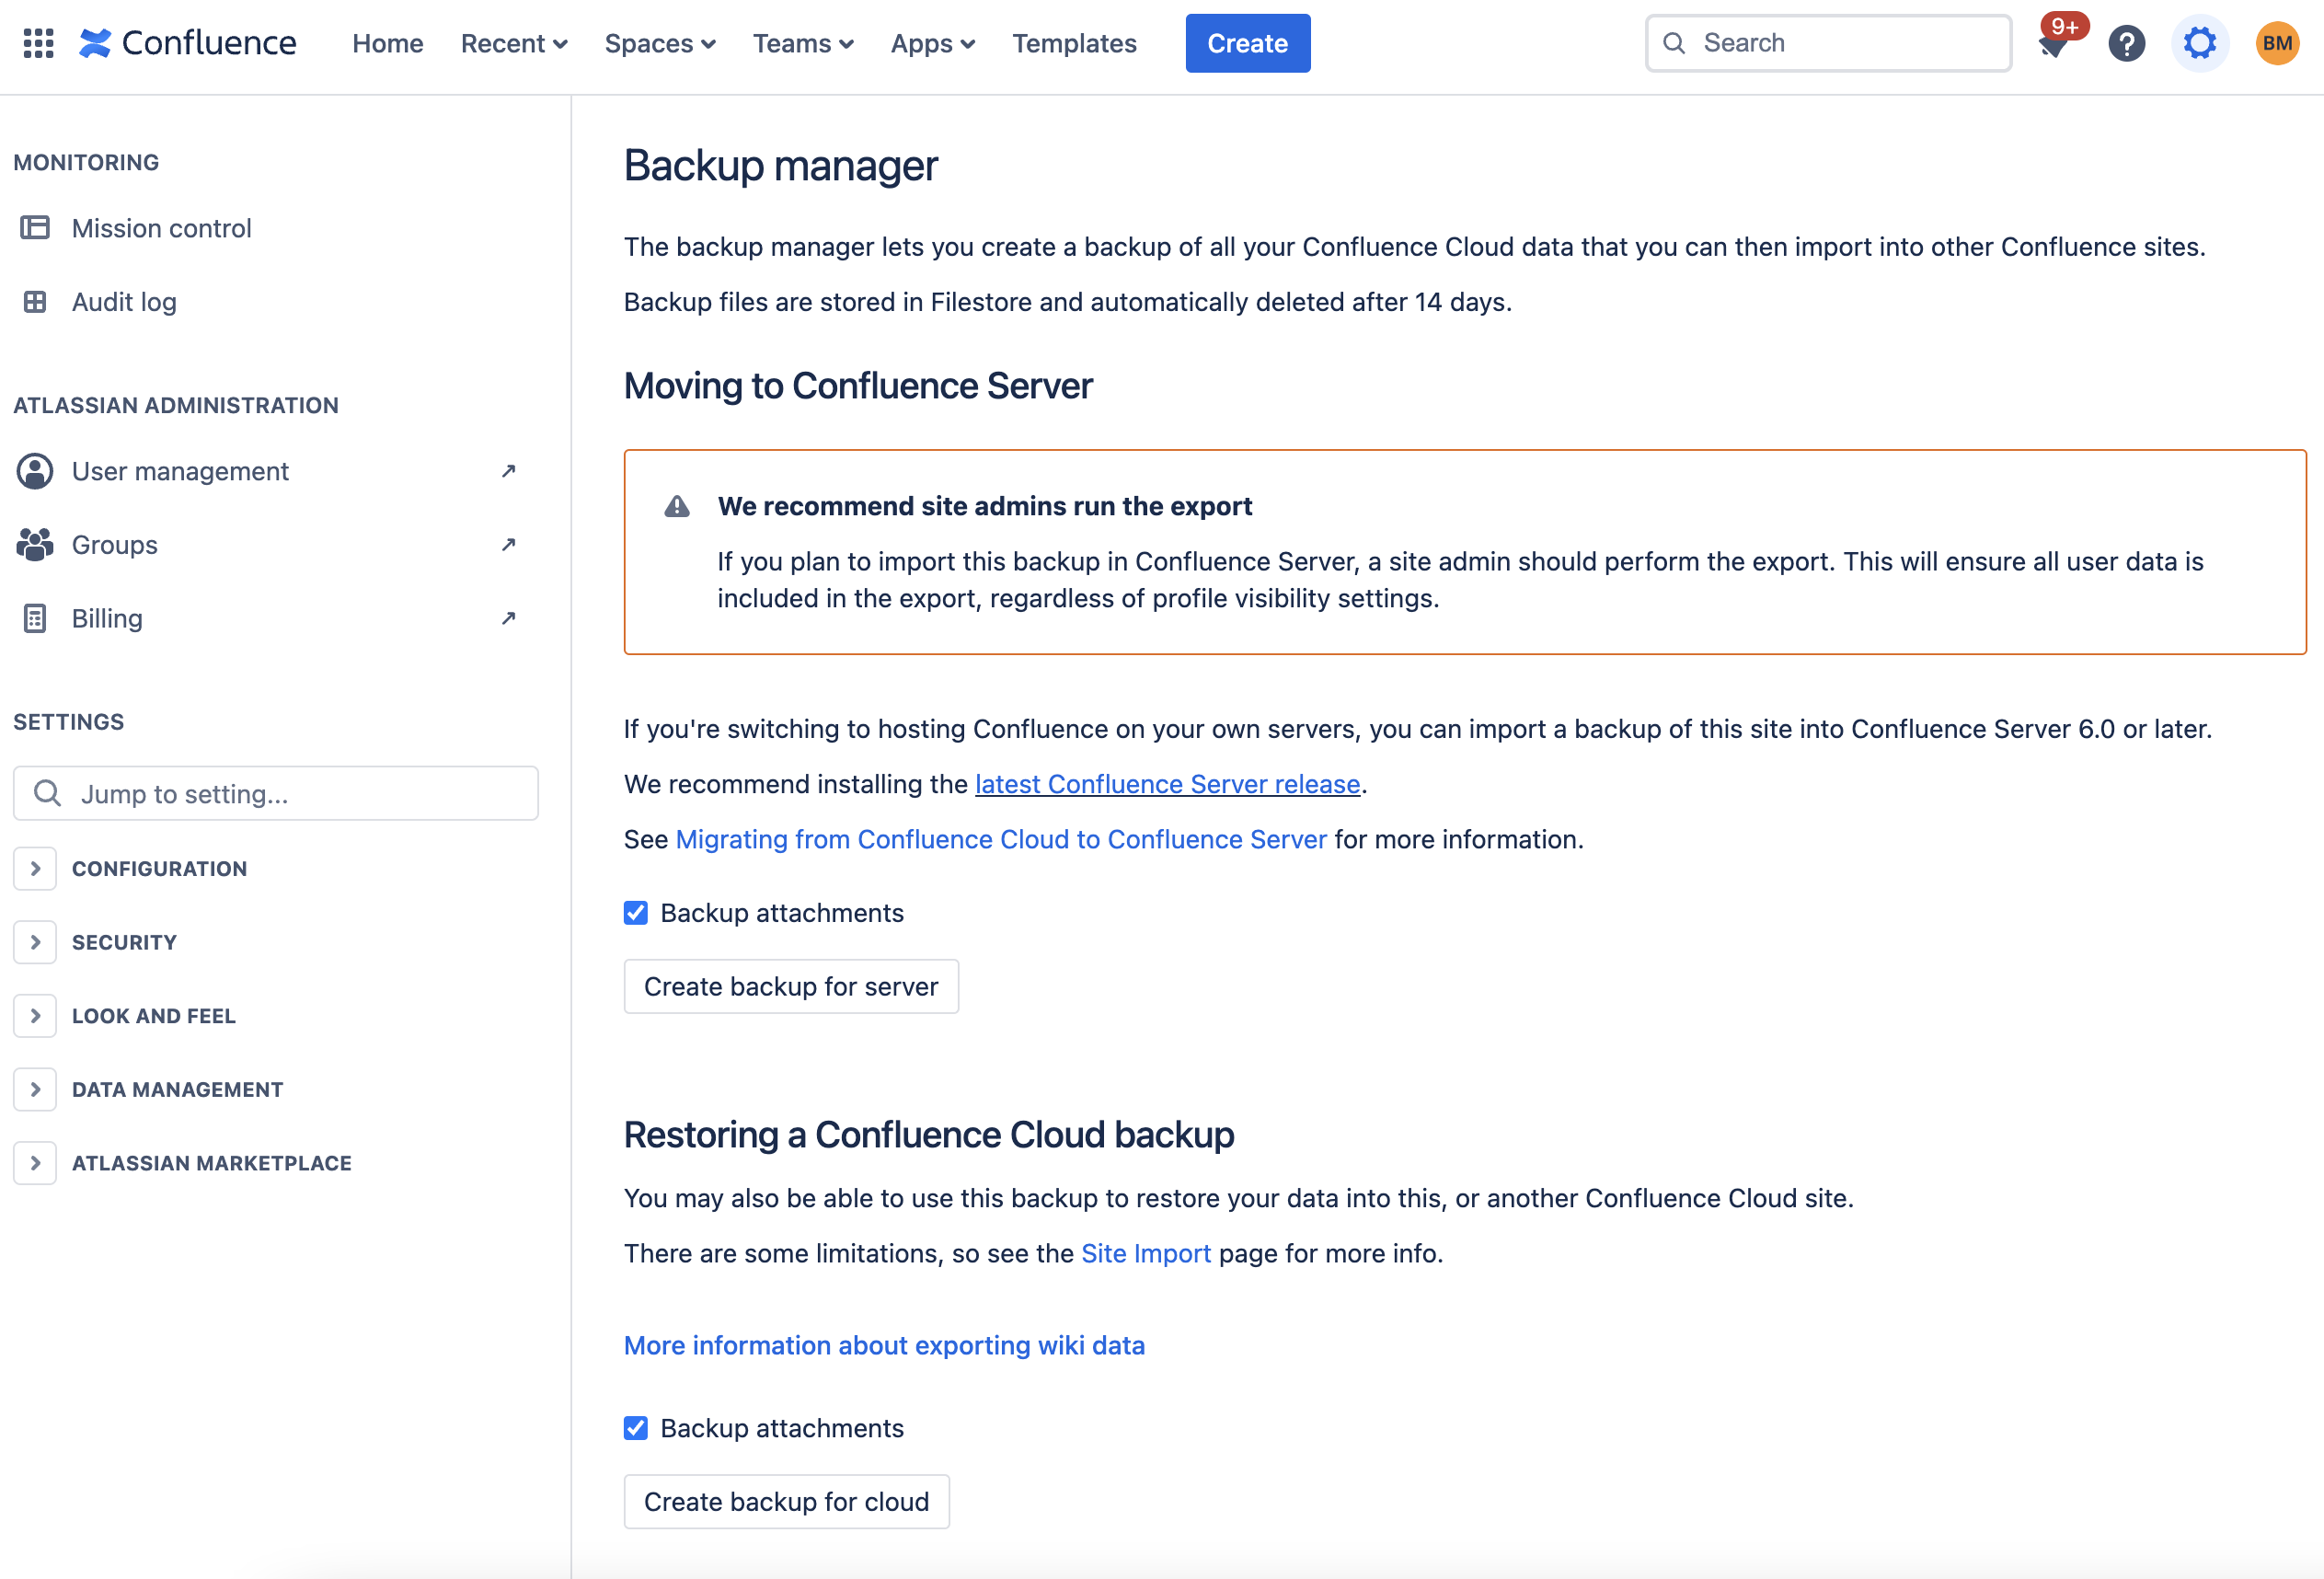
Task: Open User management in a new tab
Action: click(x=180, y=471)
